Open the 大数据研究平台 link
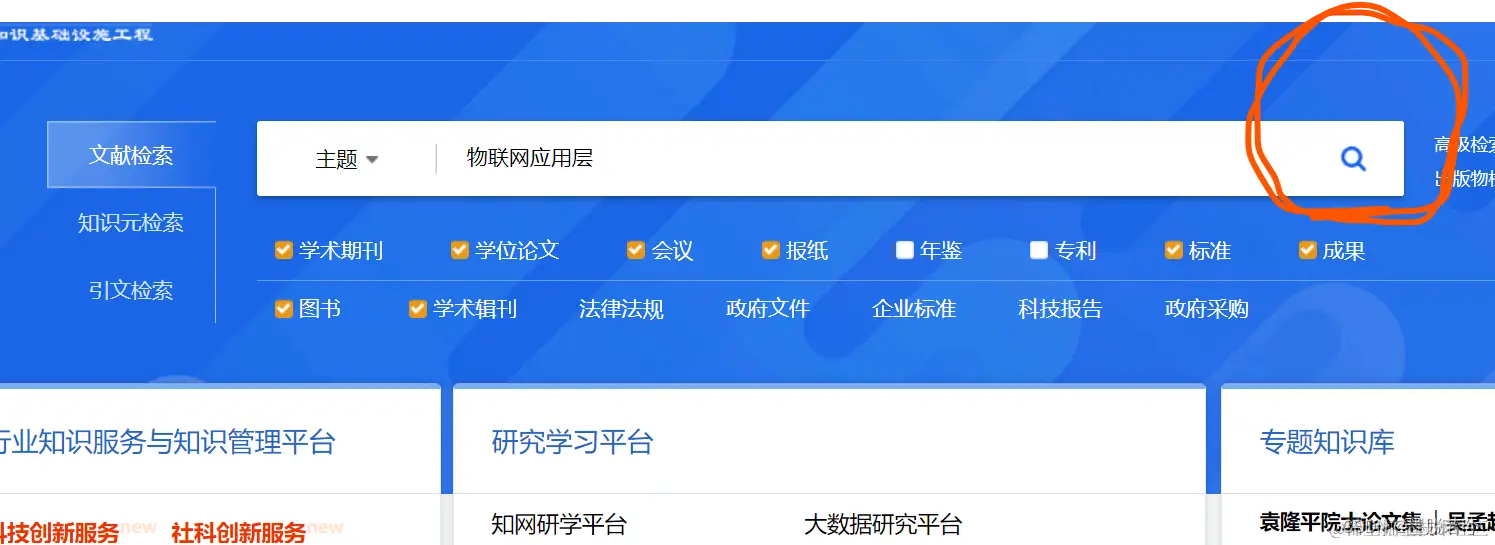 883,524
